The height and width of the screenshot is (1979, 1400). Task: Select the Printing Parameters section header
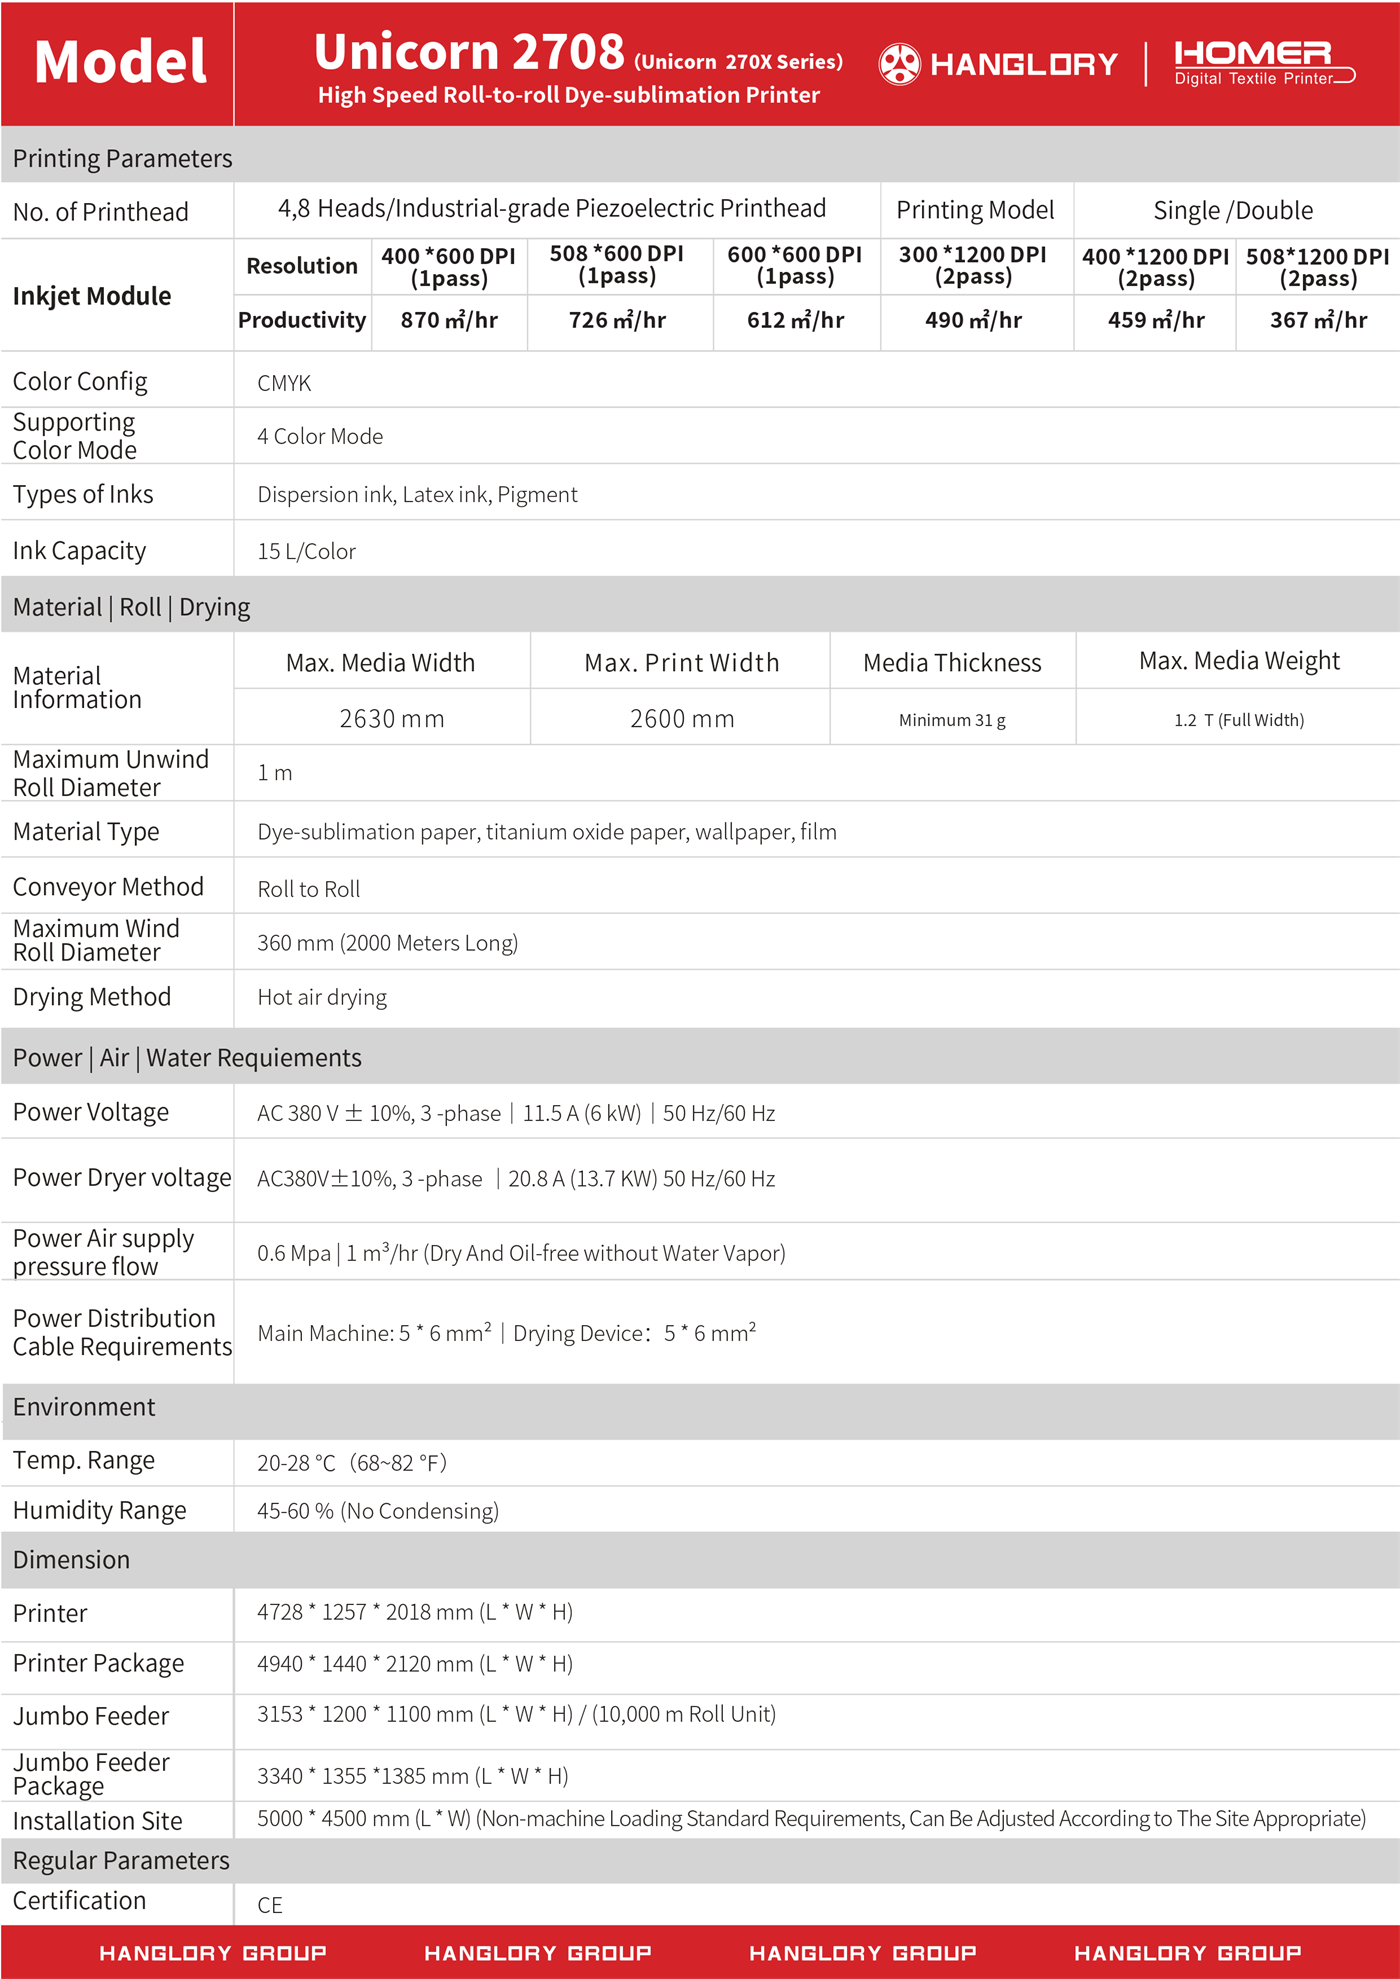point(122,158)
